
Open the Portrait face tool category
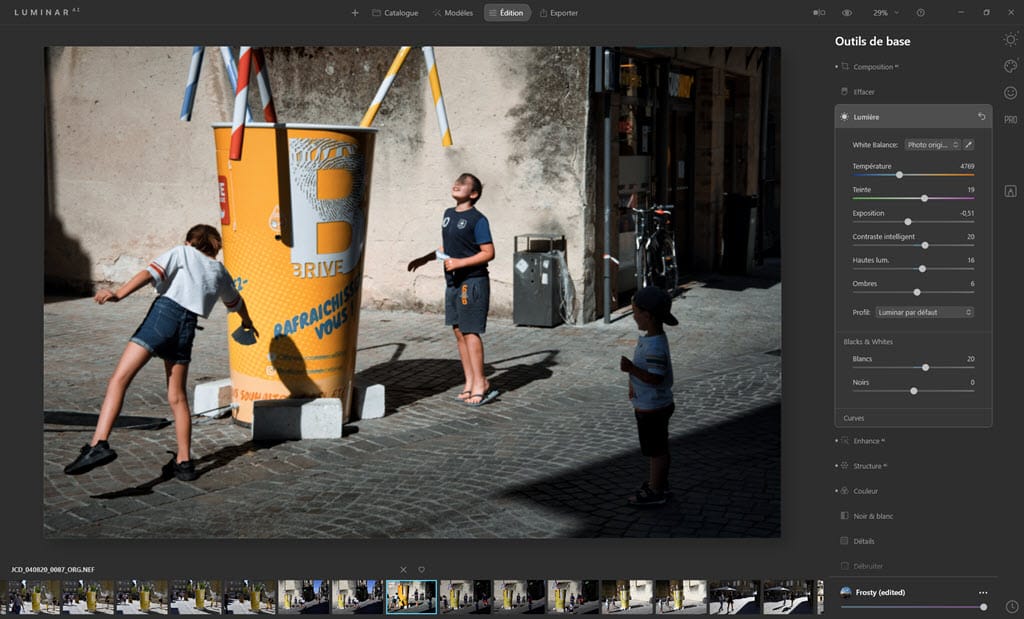[1010, 93]
